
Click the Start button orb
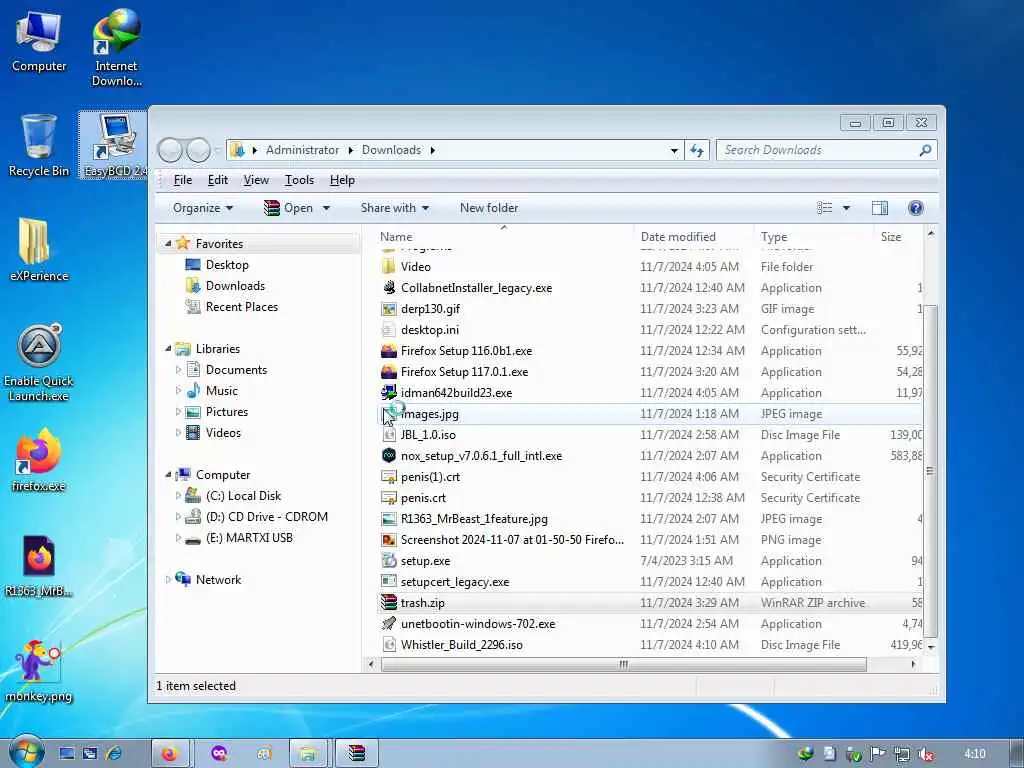27,753
